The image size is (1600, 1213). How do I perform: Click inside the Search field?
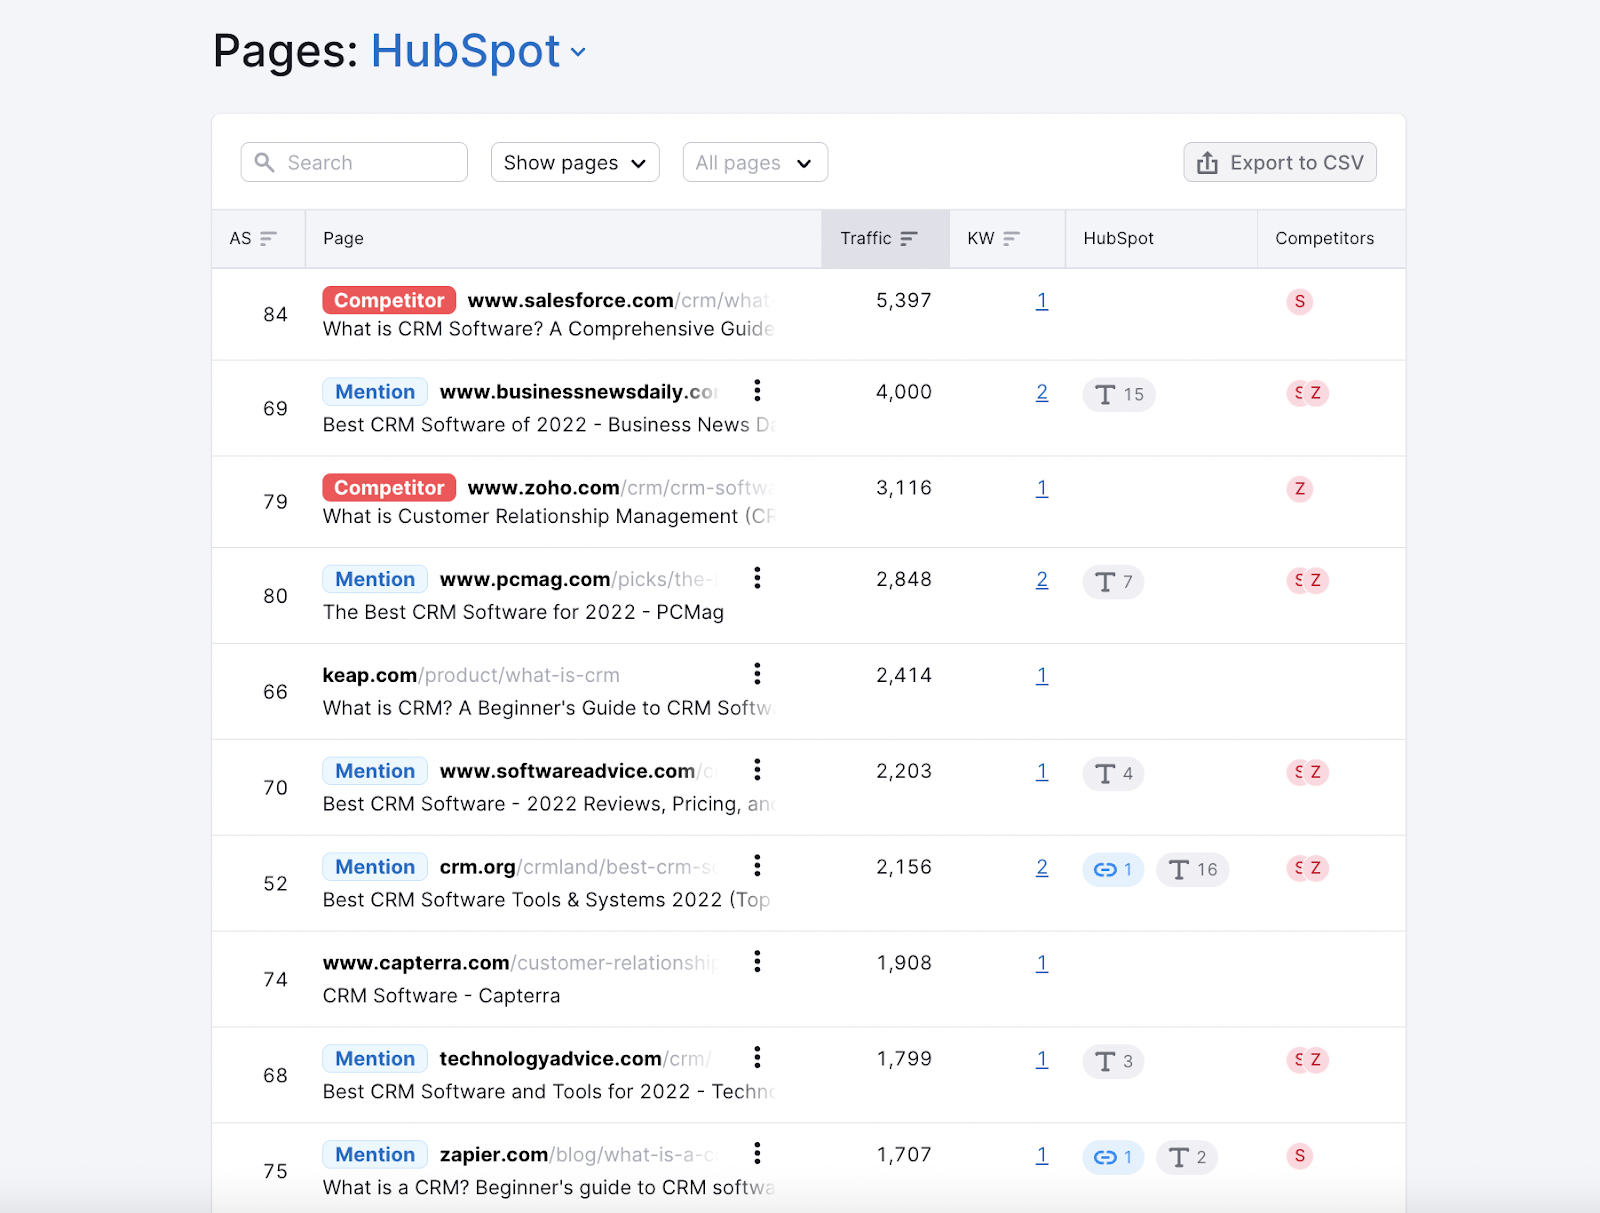pos(353,162)
